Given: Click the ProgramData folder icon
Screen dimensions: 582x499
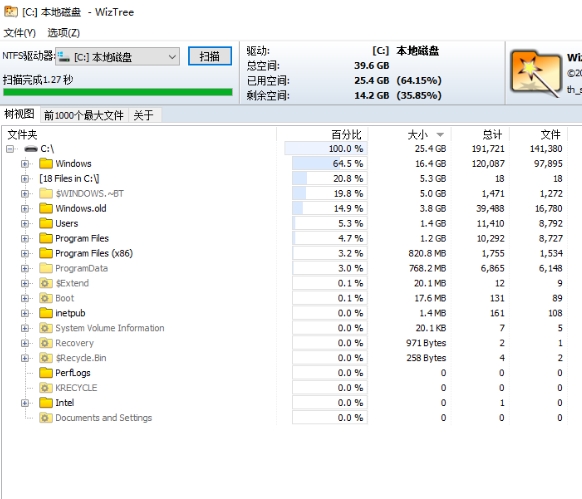Looking at the screenshot, I should coord(46,268).
